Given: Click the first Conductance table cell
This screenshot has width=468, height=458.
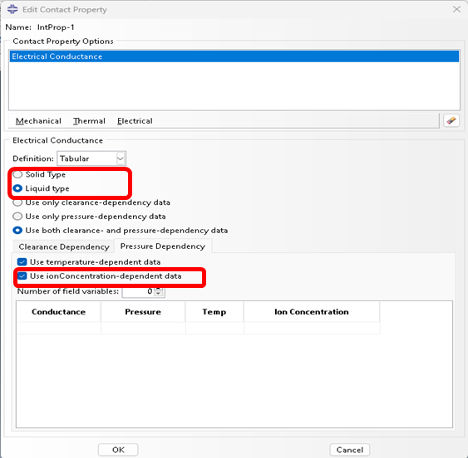Looking at the screenshot, I should pos(59,328).
